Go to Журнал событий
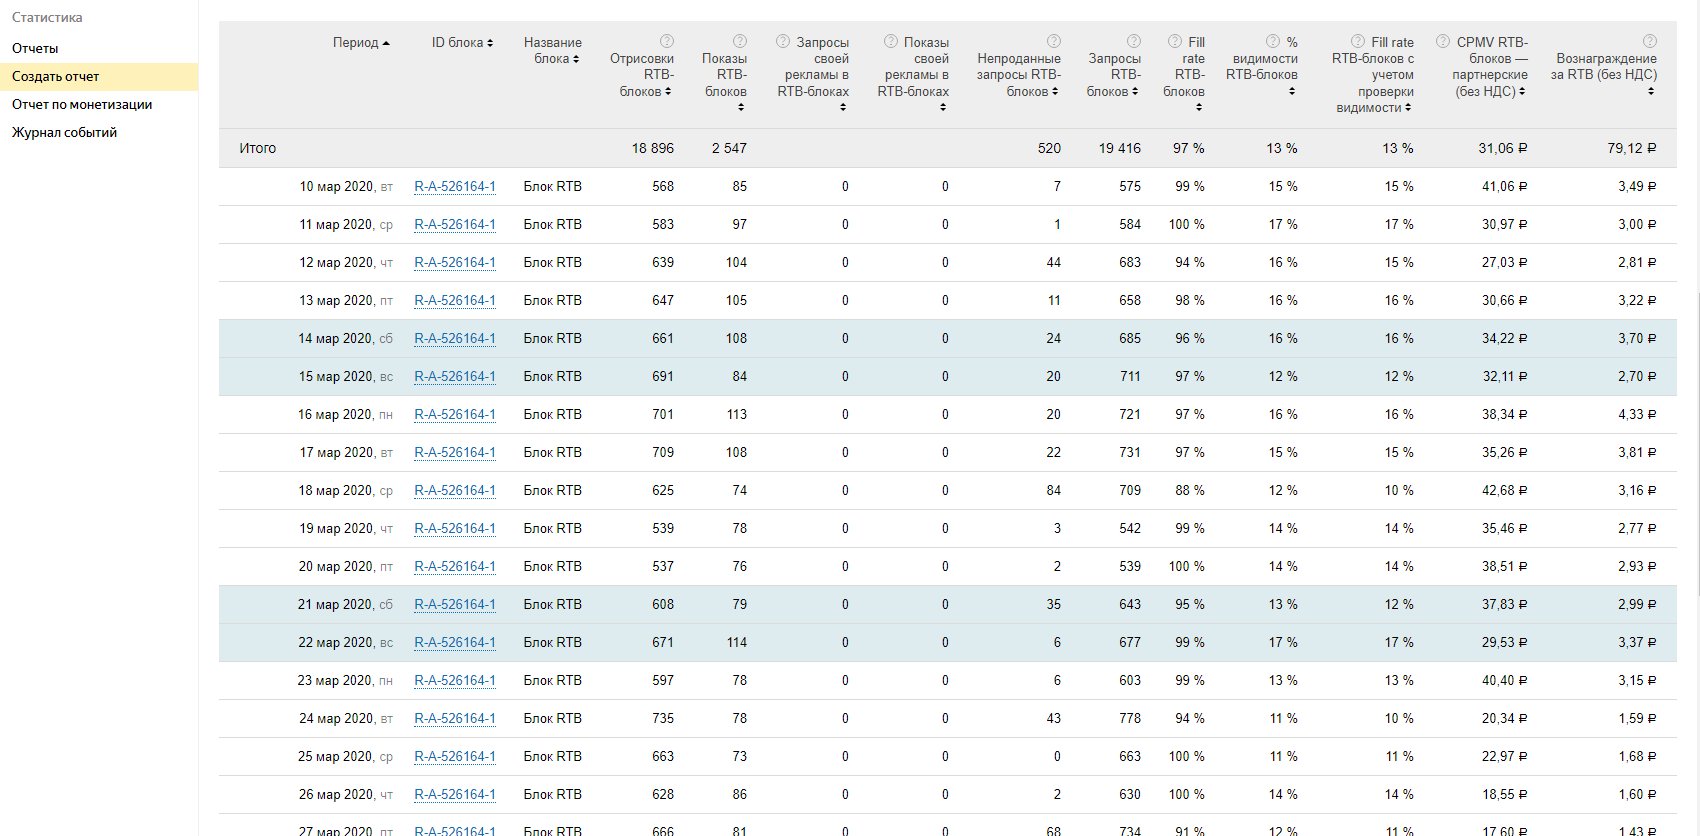This screenshot has width=1700, height=836. pos(64,132)
